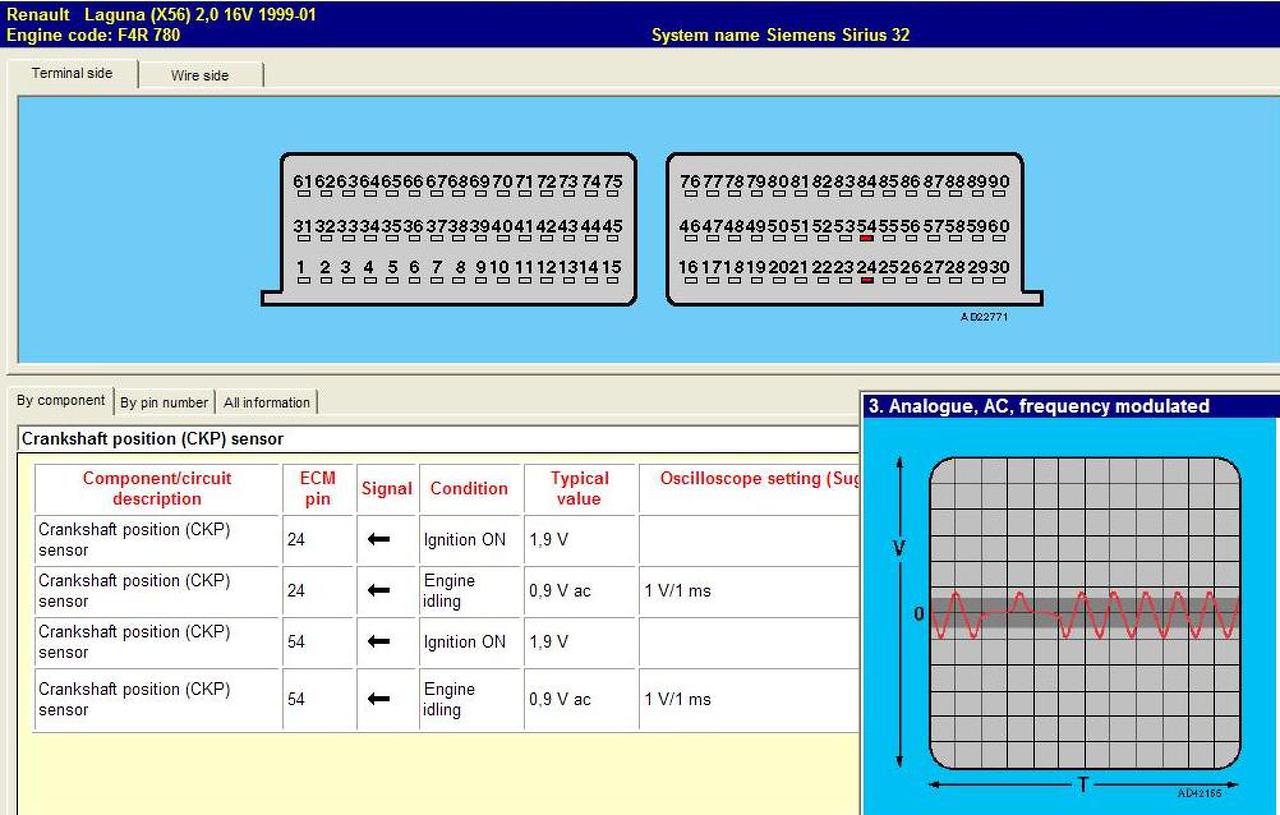This screenshot has height=815, width=1280.
Task: Click ECM pin '54' in the Engine idling row
Action: (296, 699)
